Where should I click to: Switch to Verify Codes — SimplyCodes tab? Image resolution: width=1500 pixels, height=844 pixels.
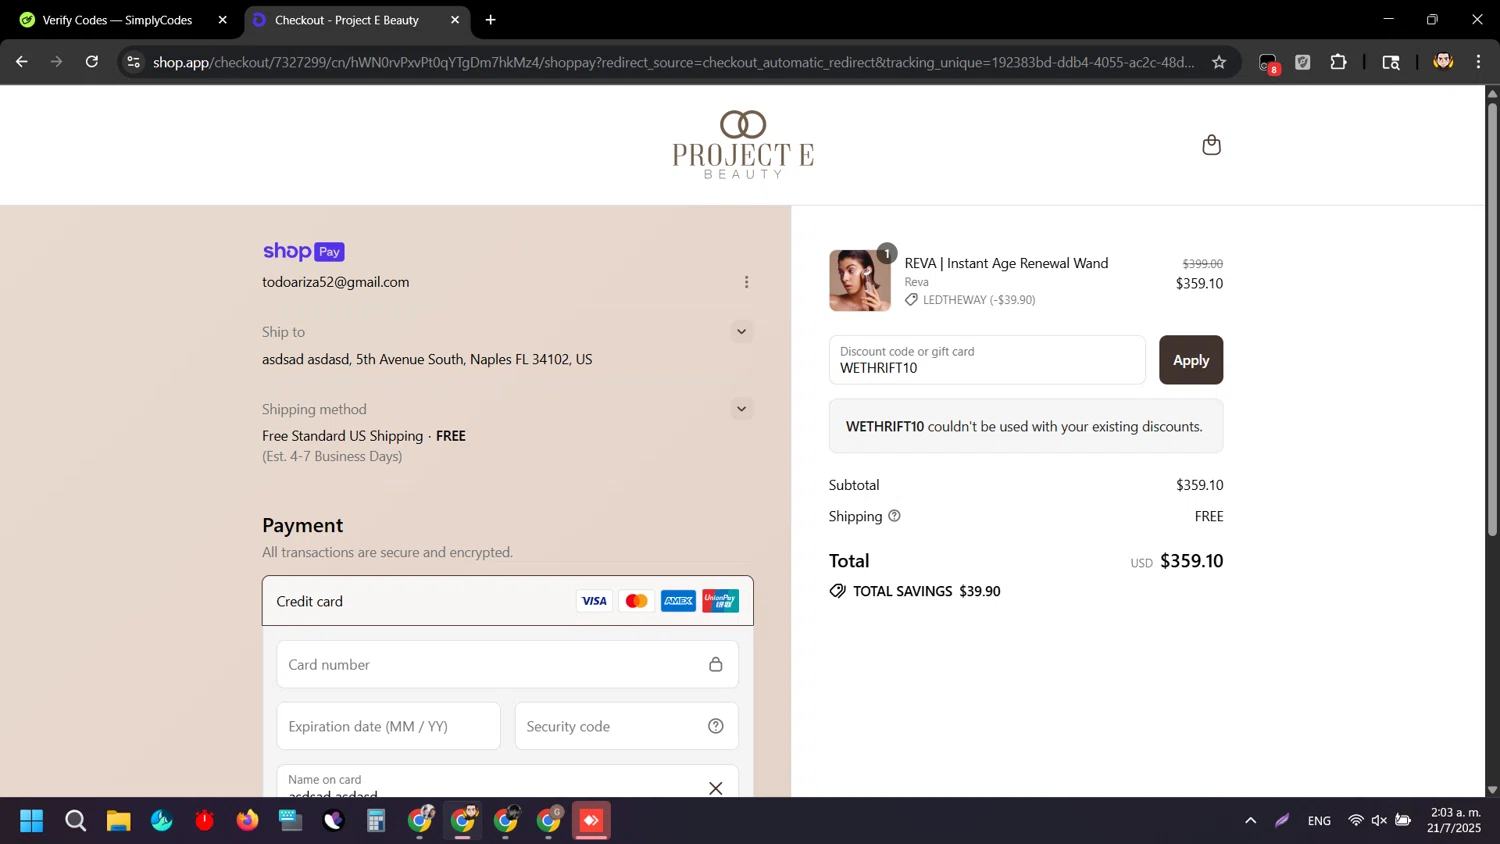[x=117, y=20]
